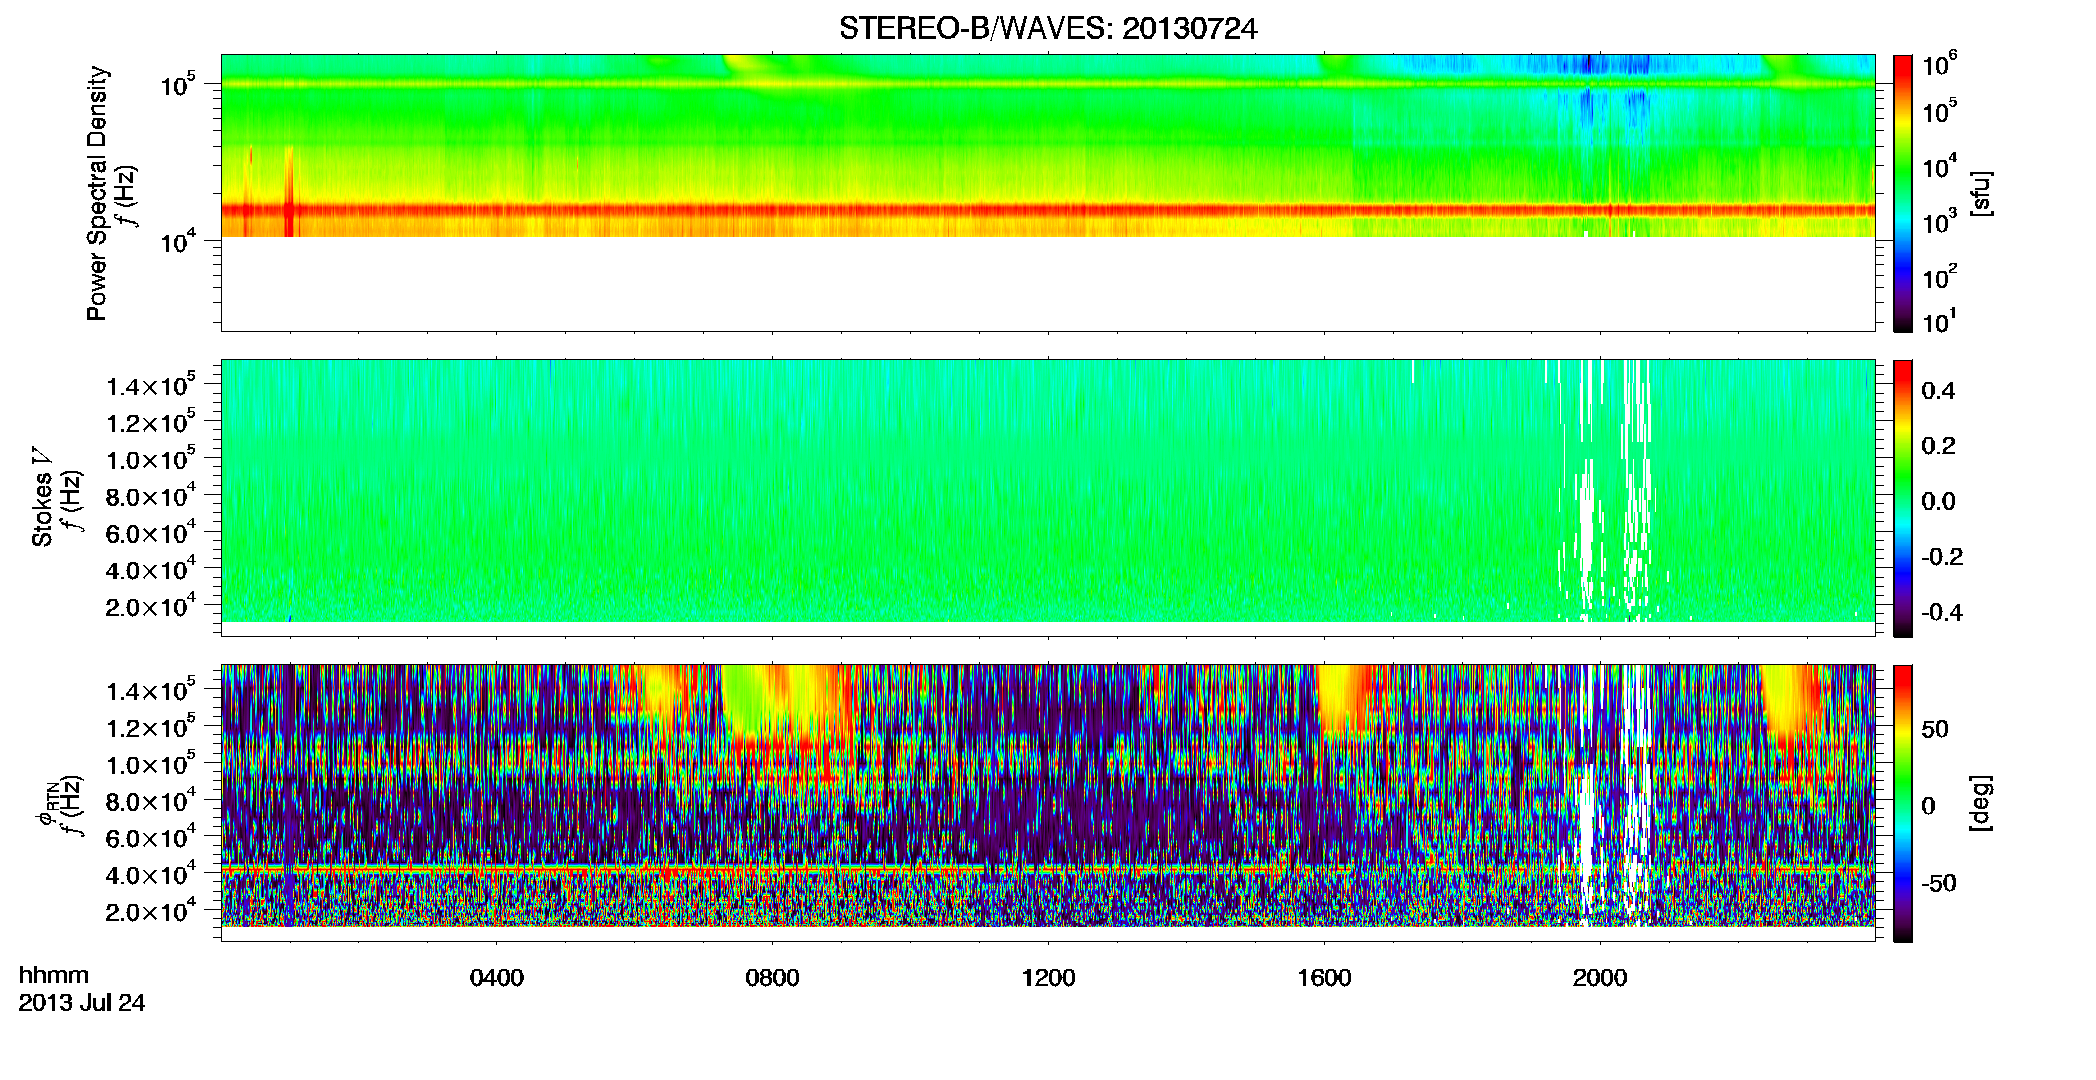Click the 1.4×10^5 tick on Stokes V panel
Viewport: 2096px width, 1080px height.
pyautogui.click(x=151, y=384)
